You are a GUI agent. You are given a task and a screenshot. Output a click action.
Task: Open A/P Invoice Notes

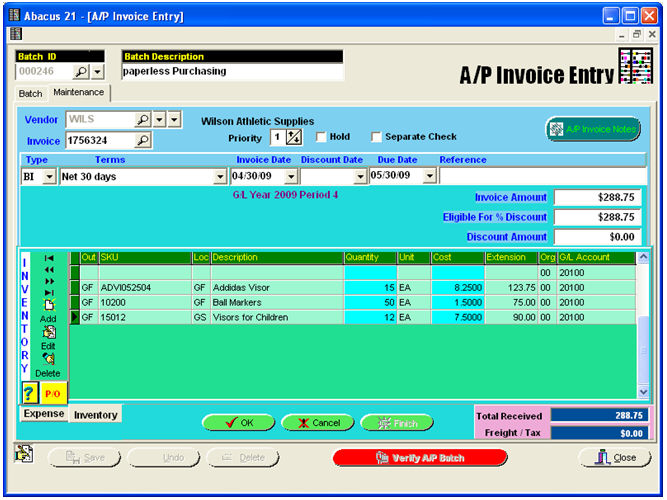(x=593, y=129)
